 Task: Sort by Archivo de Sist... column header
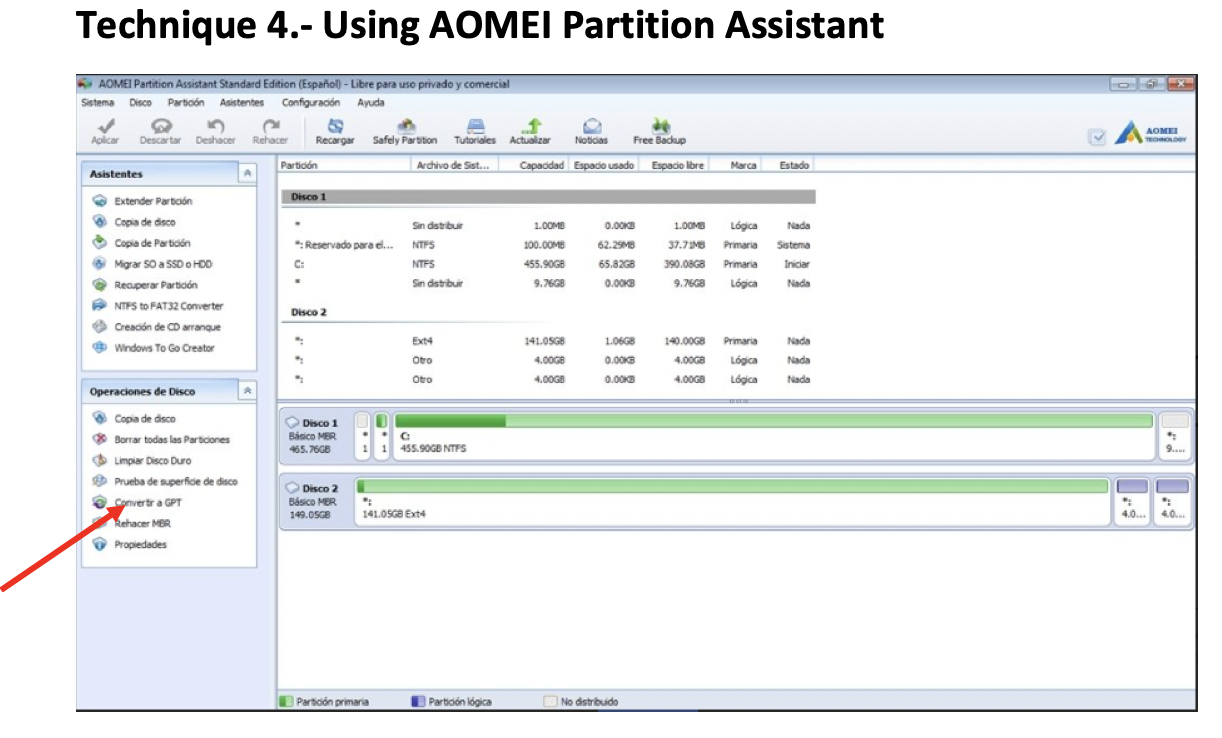pos(455,165)
